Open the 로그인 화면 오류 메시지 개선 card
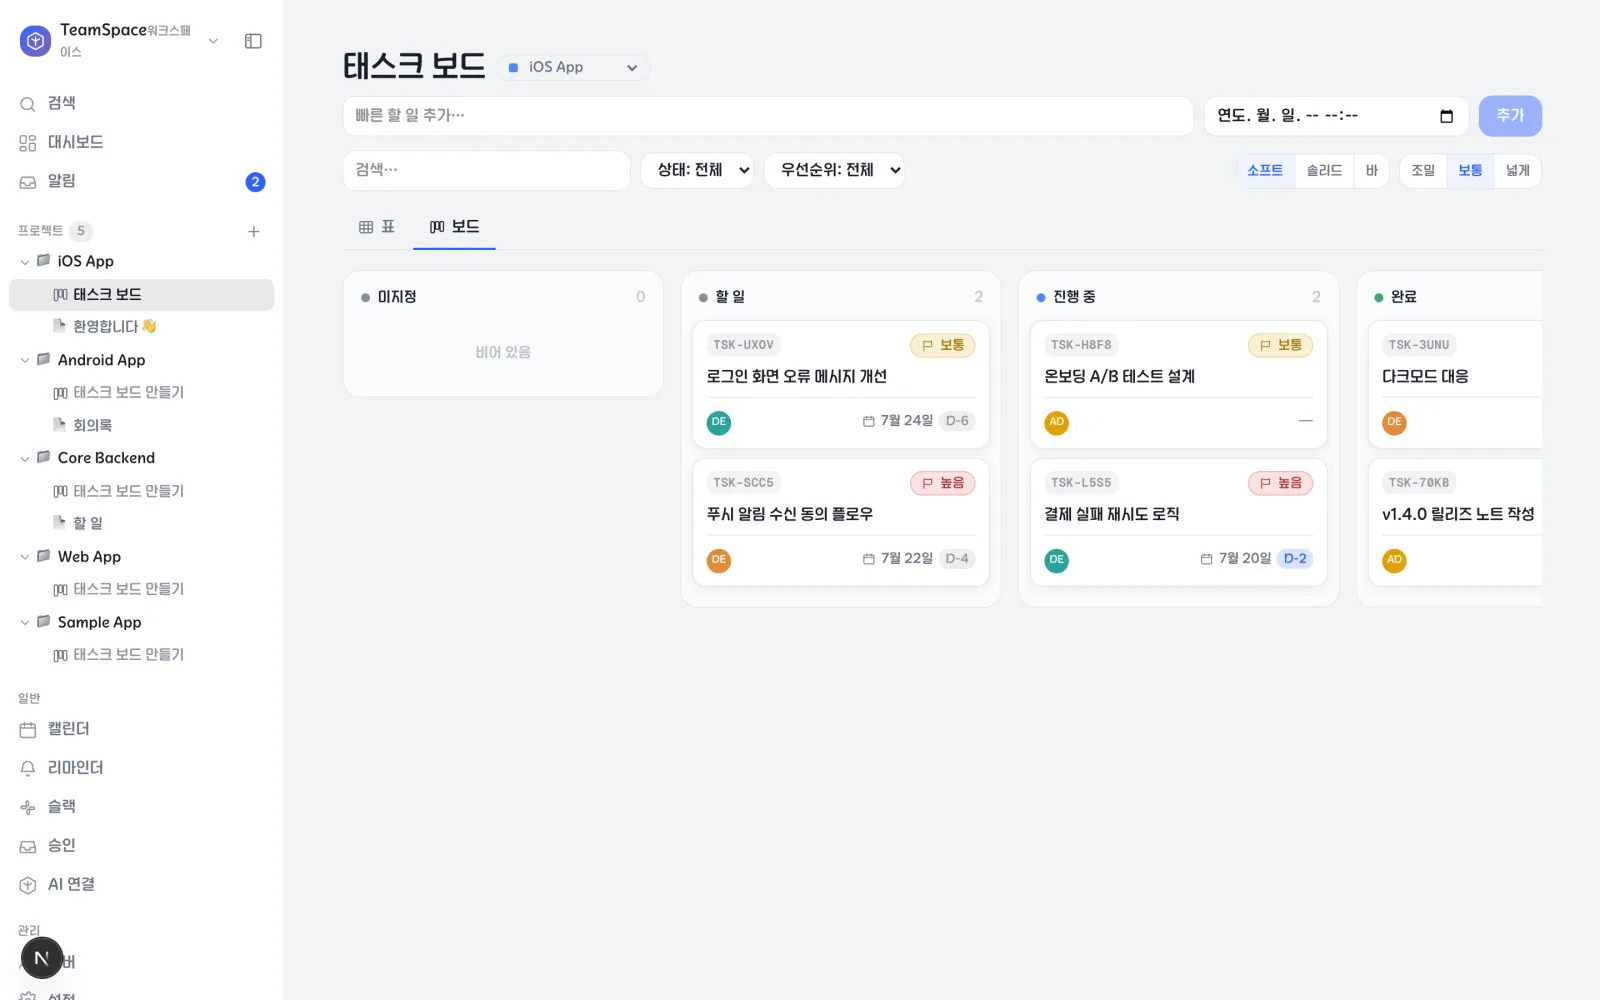This screenshot has height=1000, width=1600. [841, 384]
